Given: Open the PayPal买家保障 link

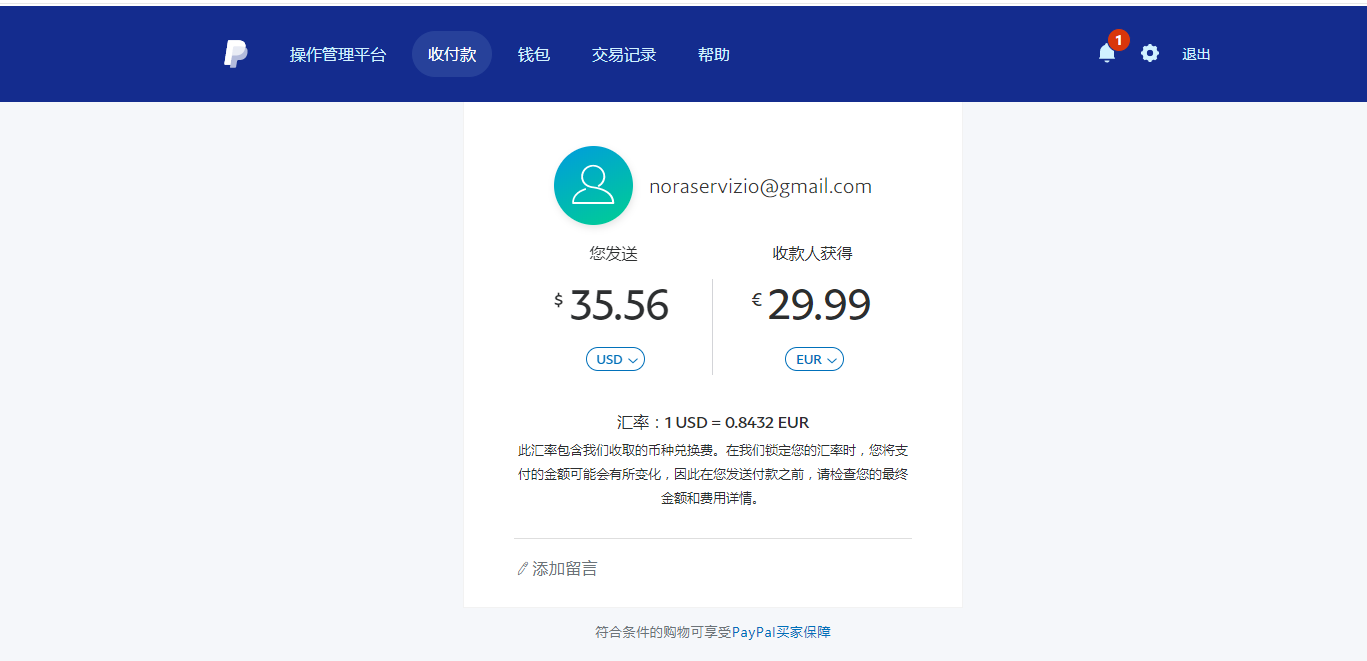Looking at the screenshot, I should pyautogui.click(x=781, y=632).
